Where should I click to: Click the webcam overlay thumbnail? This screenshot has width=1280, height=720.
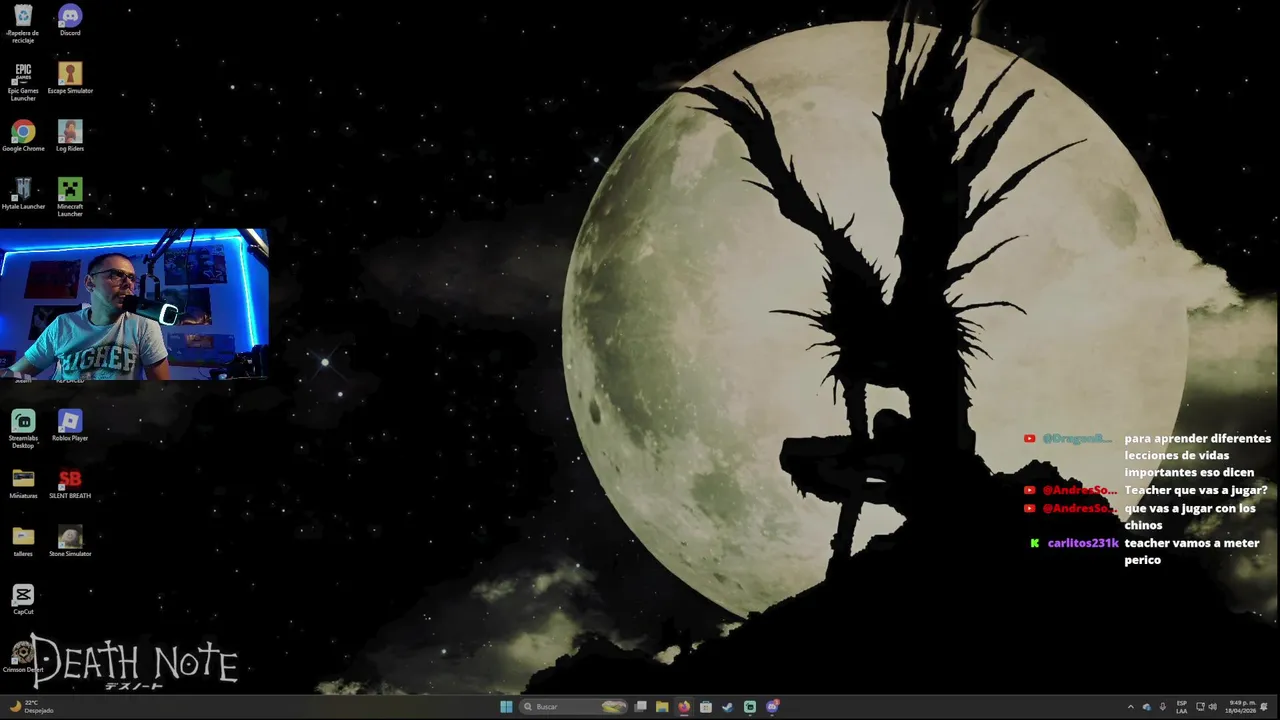(134, 305)
